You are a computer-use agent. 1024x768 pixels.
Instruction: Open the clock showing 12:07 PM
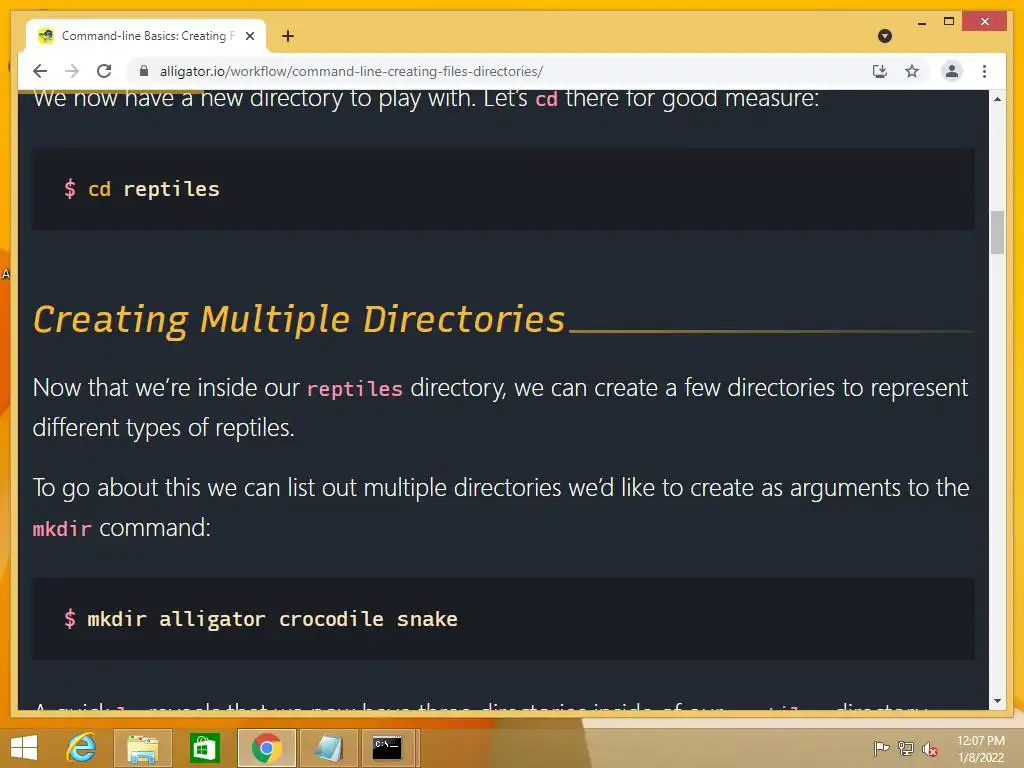coord(981,748)
